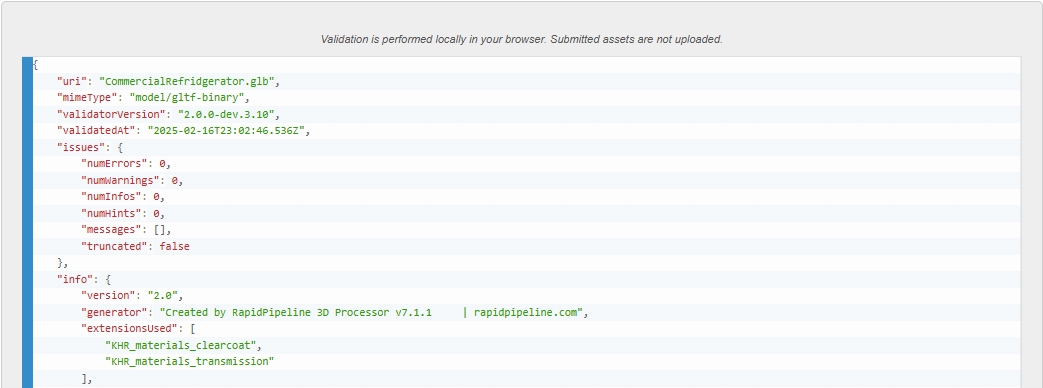Click the "messages" key
The width and height of the screenshot is (1043, 388).
coord(111,230)
